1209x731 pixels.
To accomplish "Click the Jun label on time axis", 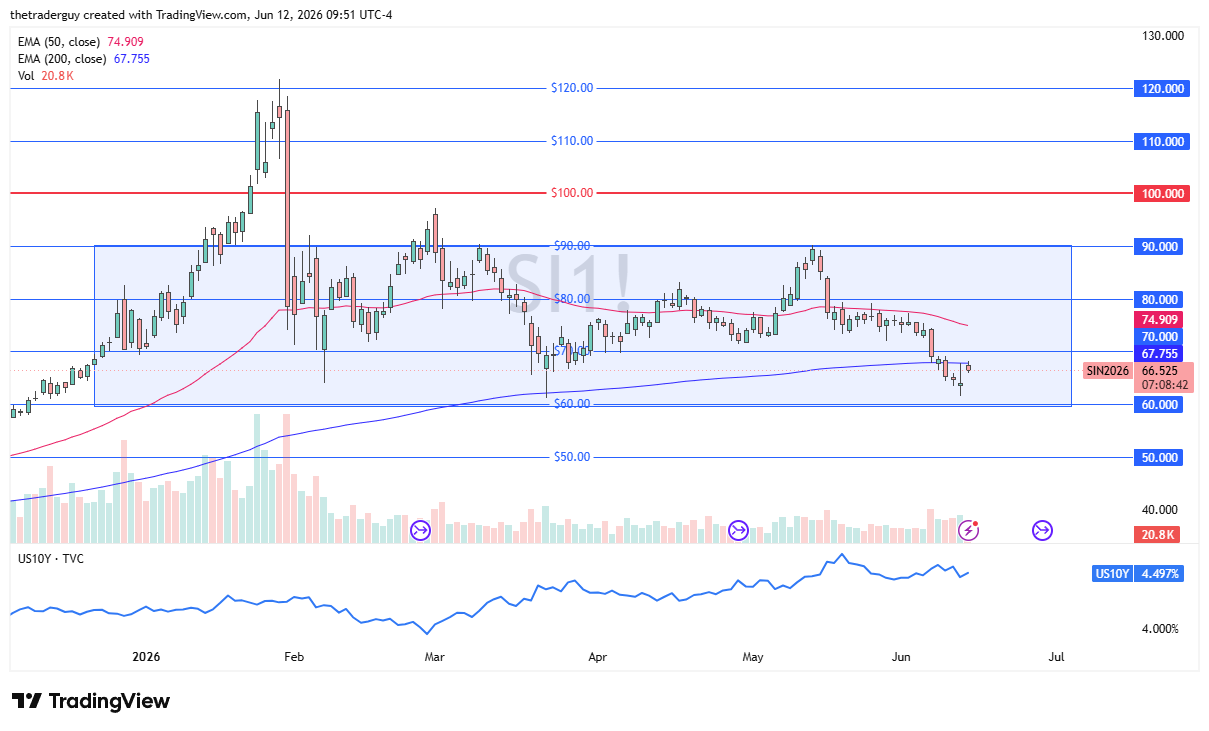I will coord(901,658).
